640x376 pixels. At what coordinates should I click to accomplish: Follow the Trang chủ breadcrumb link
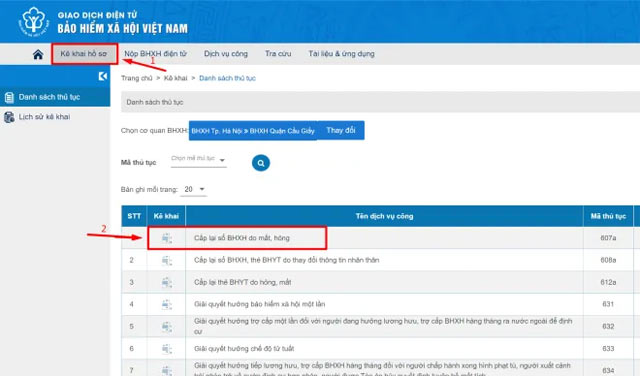pyautogui.click(x=136, y=78)
